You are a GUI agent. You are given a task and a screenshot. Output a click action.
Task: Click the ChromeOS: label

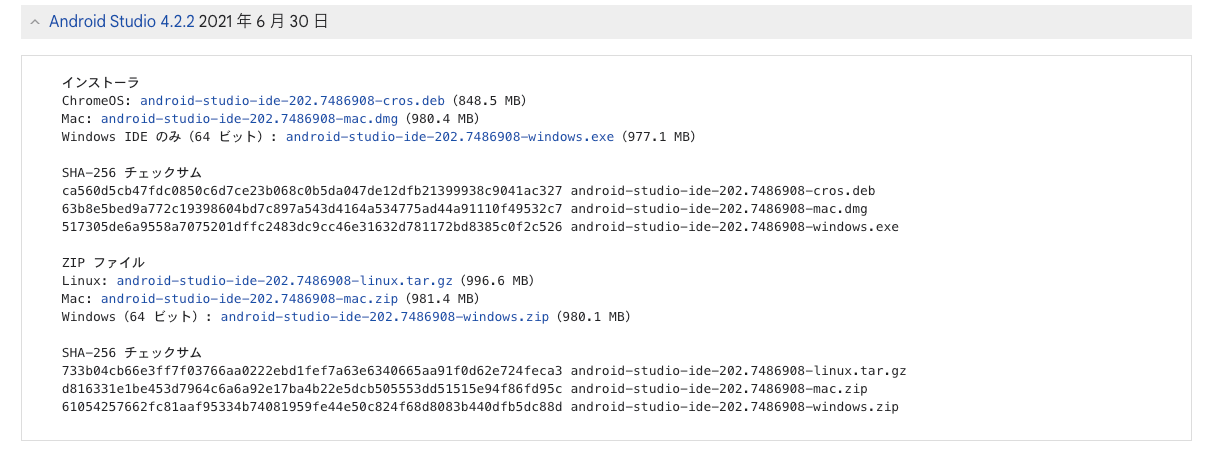(x=97, y=101)
